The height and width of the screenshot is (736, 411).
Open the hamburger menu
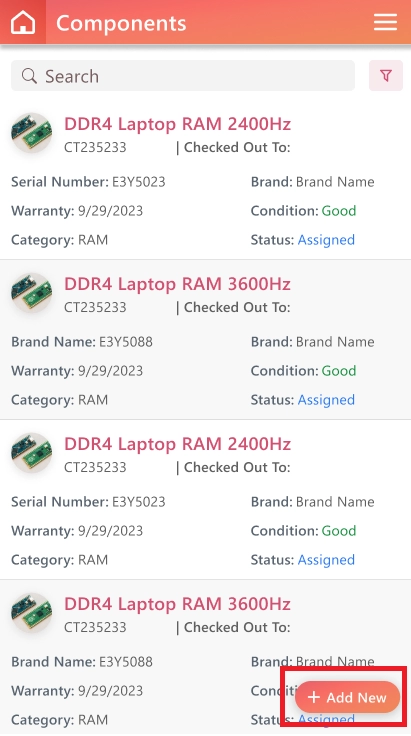385,22
